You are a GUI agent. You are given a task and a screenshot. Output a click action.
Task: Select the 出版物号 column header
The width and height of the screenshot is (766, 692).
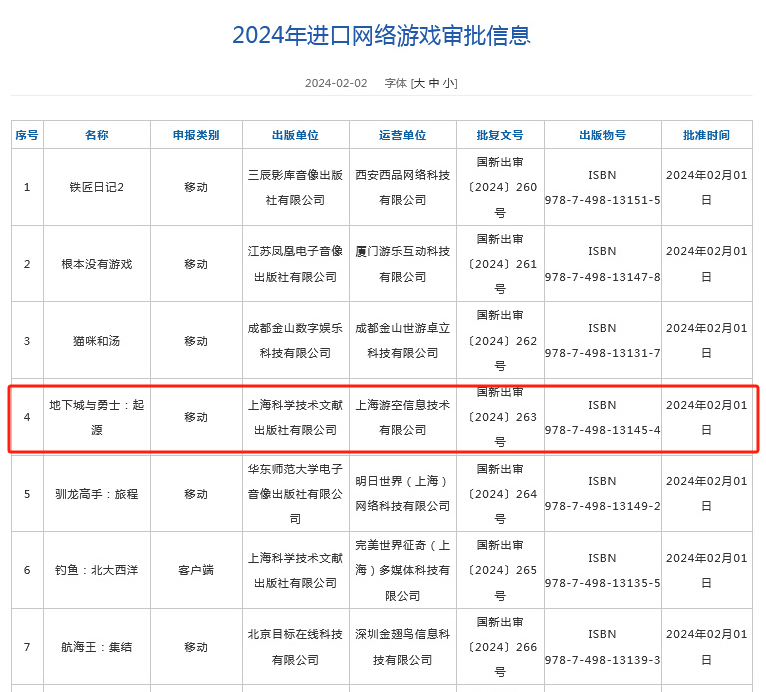(x=602, y=135)
